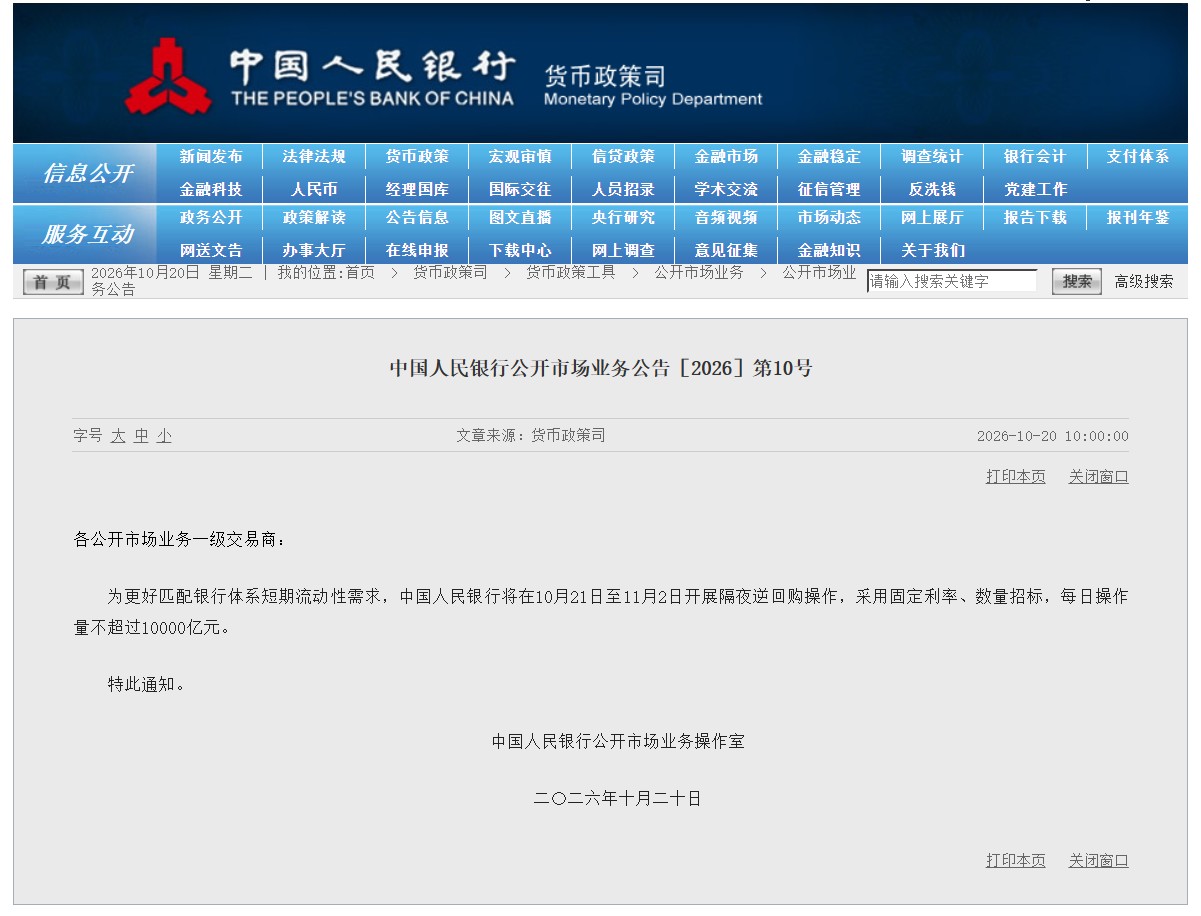
Task: Open 货币政策 navigation item
Action: 417,157
